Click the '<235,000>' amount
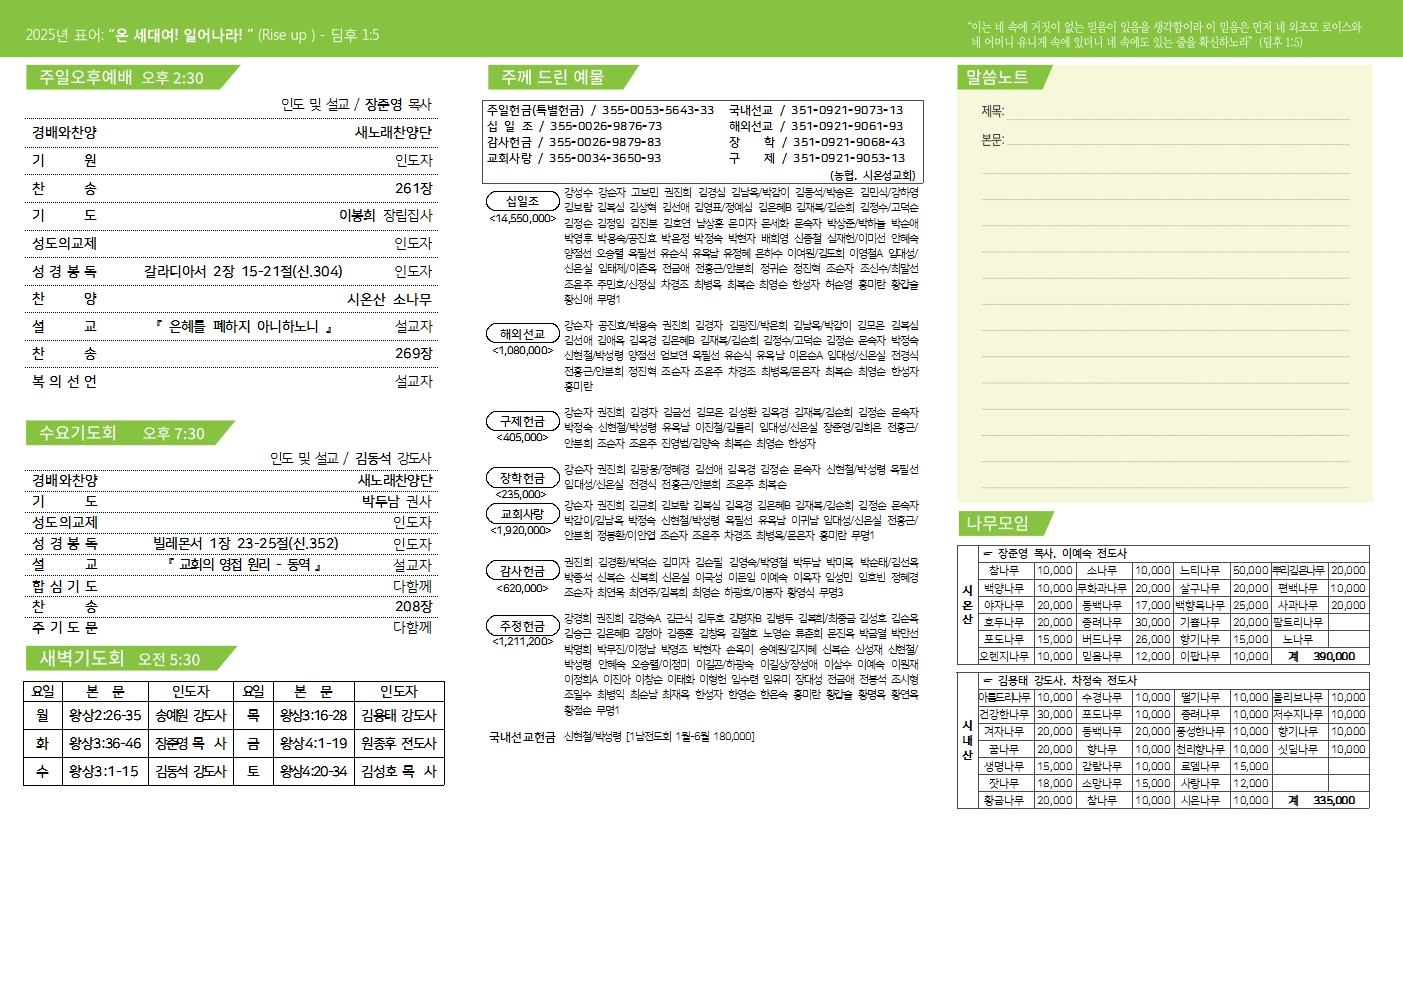The height and width of the screenshot is (992, 1403). point(521,494)
